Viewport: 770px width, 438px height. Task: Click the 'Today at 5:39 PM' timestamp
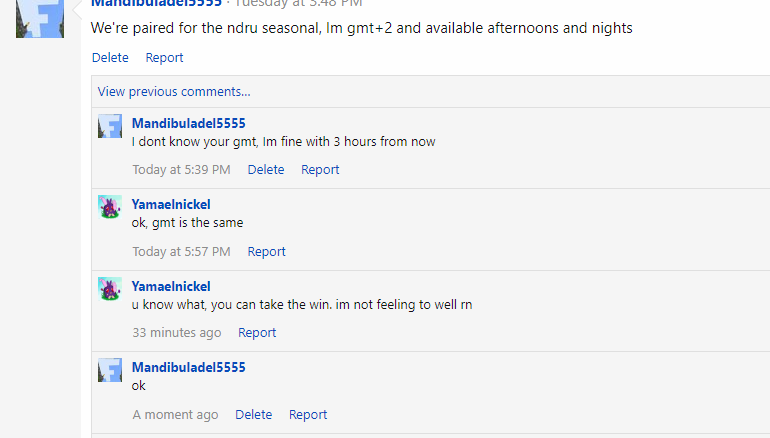click(x=181, y=169)
